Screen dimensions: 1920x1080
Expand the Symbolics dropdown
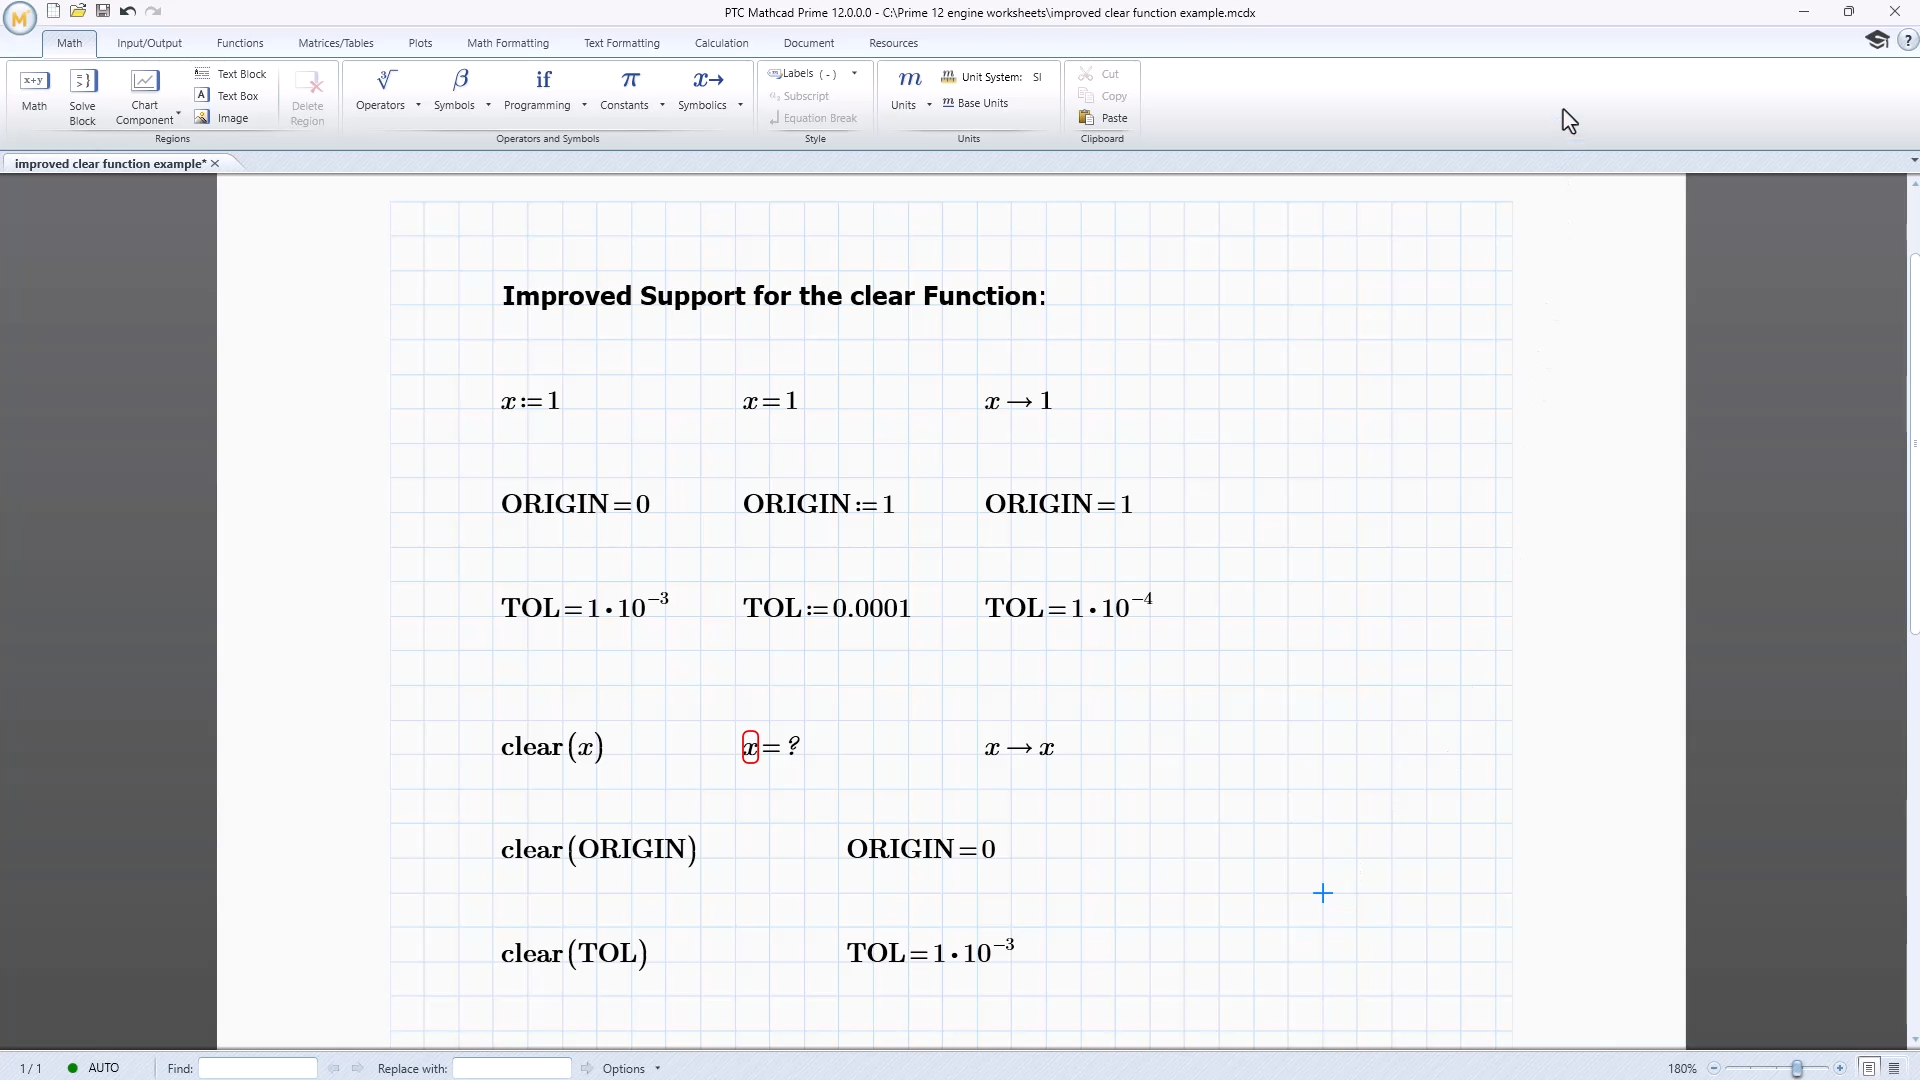click(x=740, y=105)
